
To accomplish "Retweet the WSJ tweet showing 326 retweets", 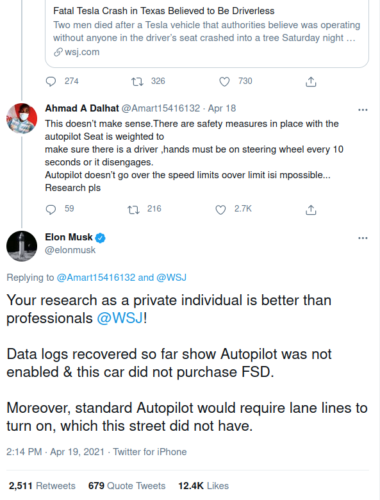I will (x=137, y=81).
